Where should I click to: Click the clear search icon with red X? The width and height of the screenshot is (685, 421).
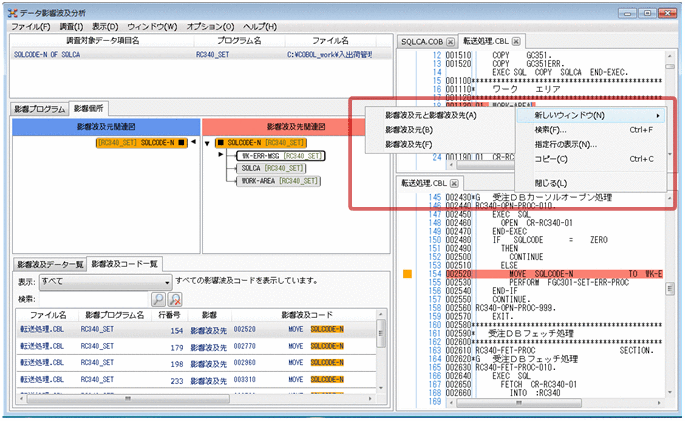coord(175,299)
